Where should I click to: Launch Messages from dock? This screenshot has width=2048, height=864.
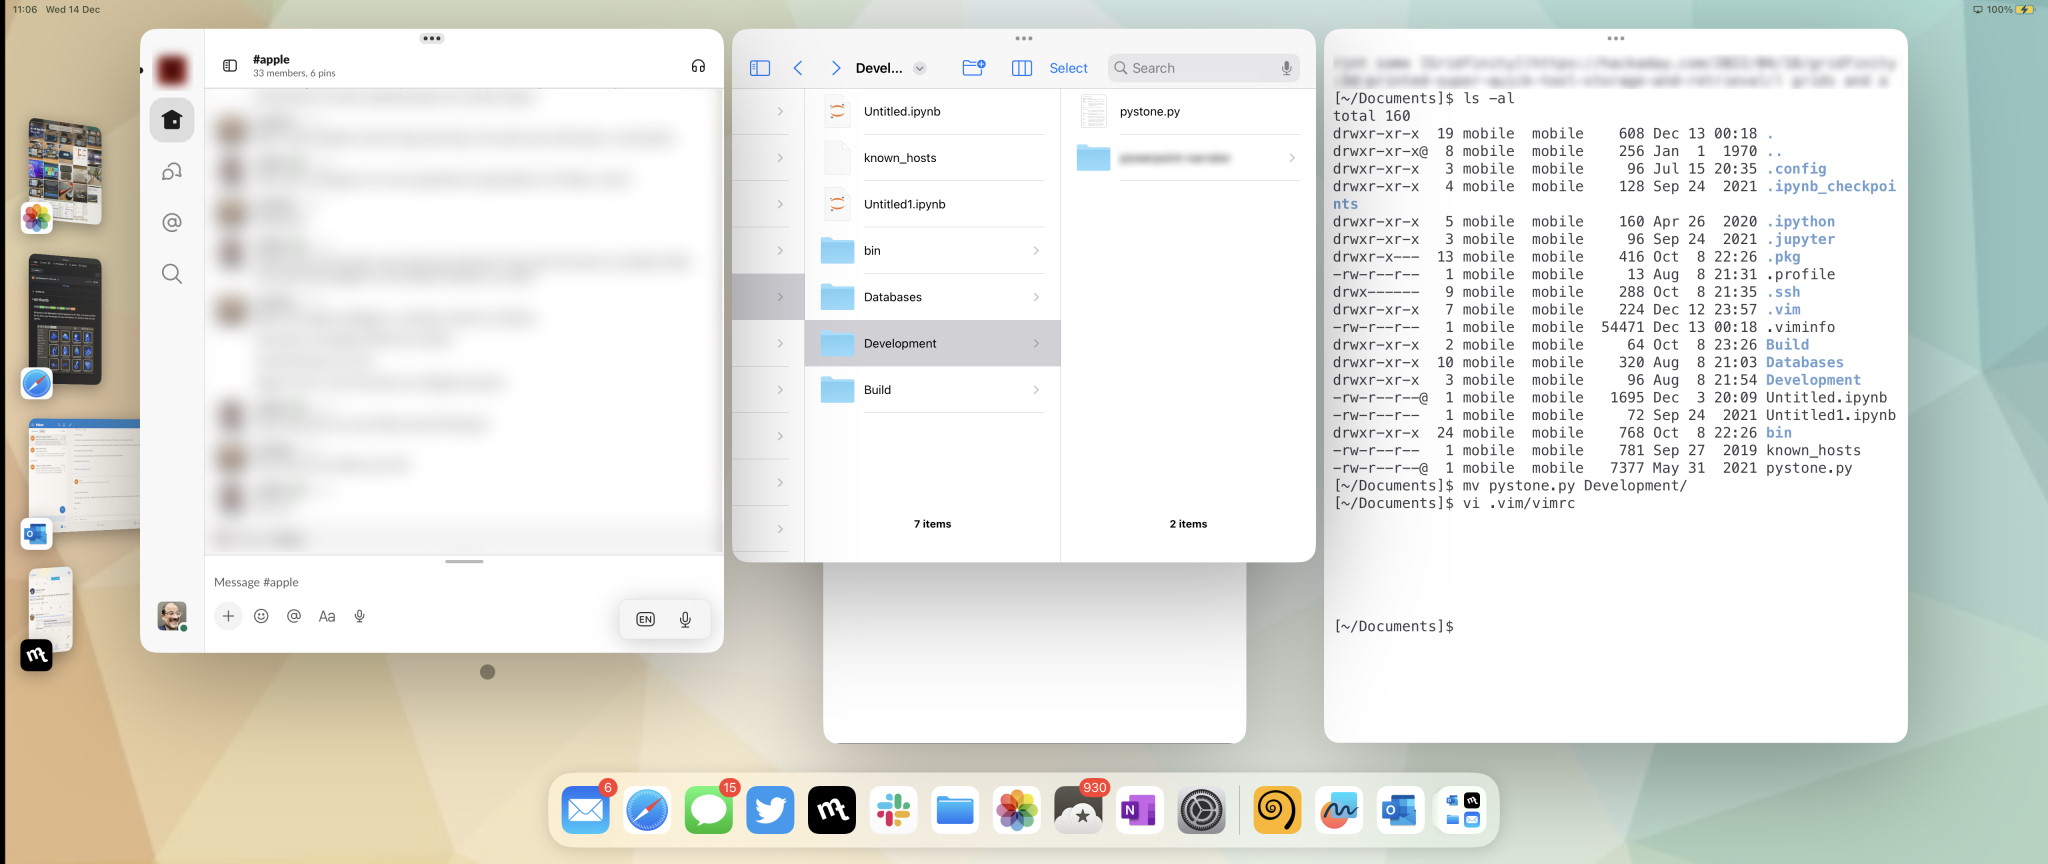tap(709, 809)
